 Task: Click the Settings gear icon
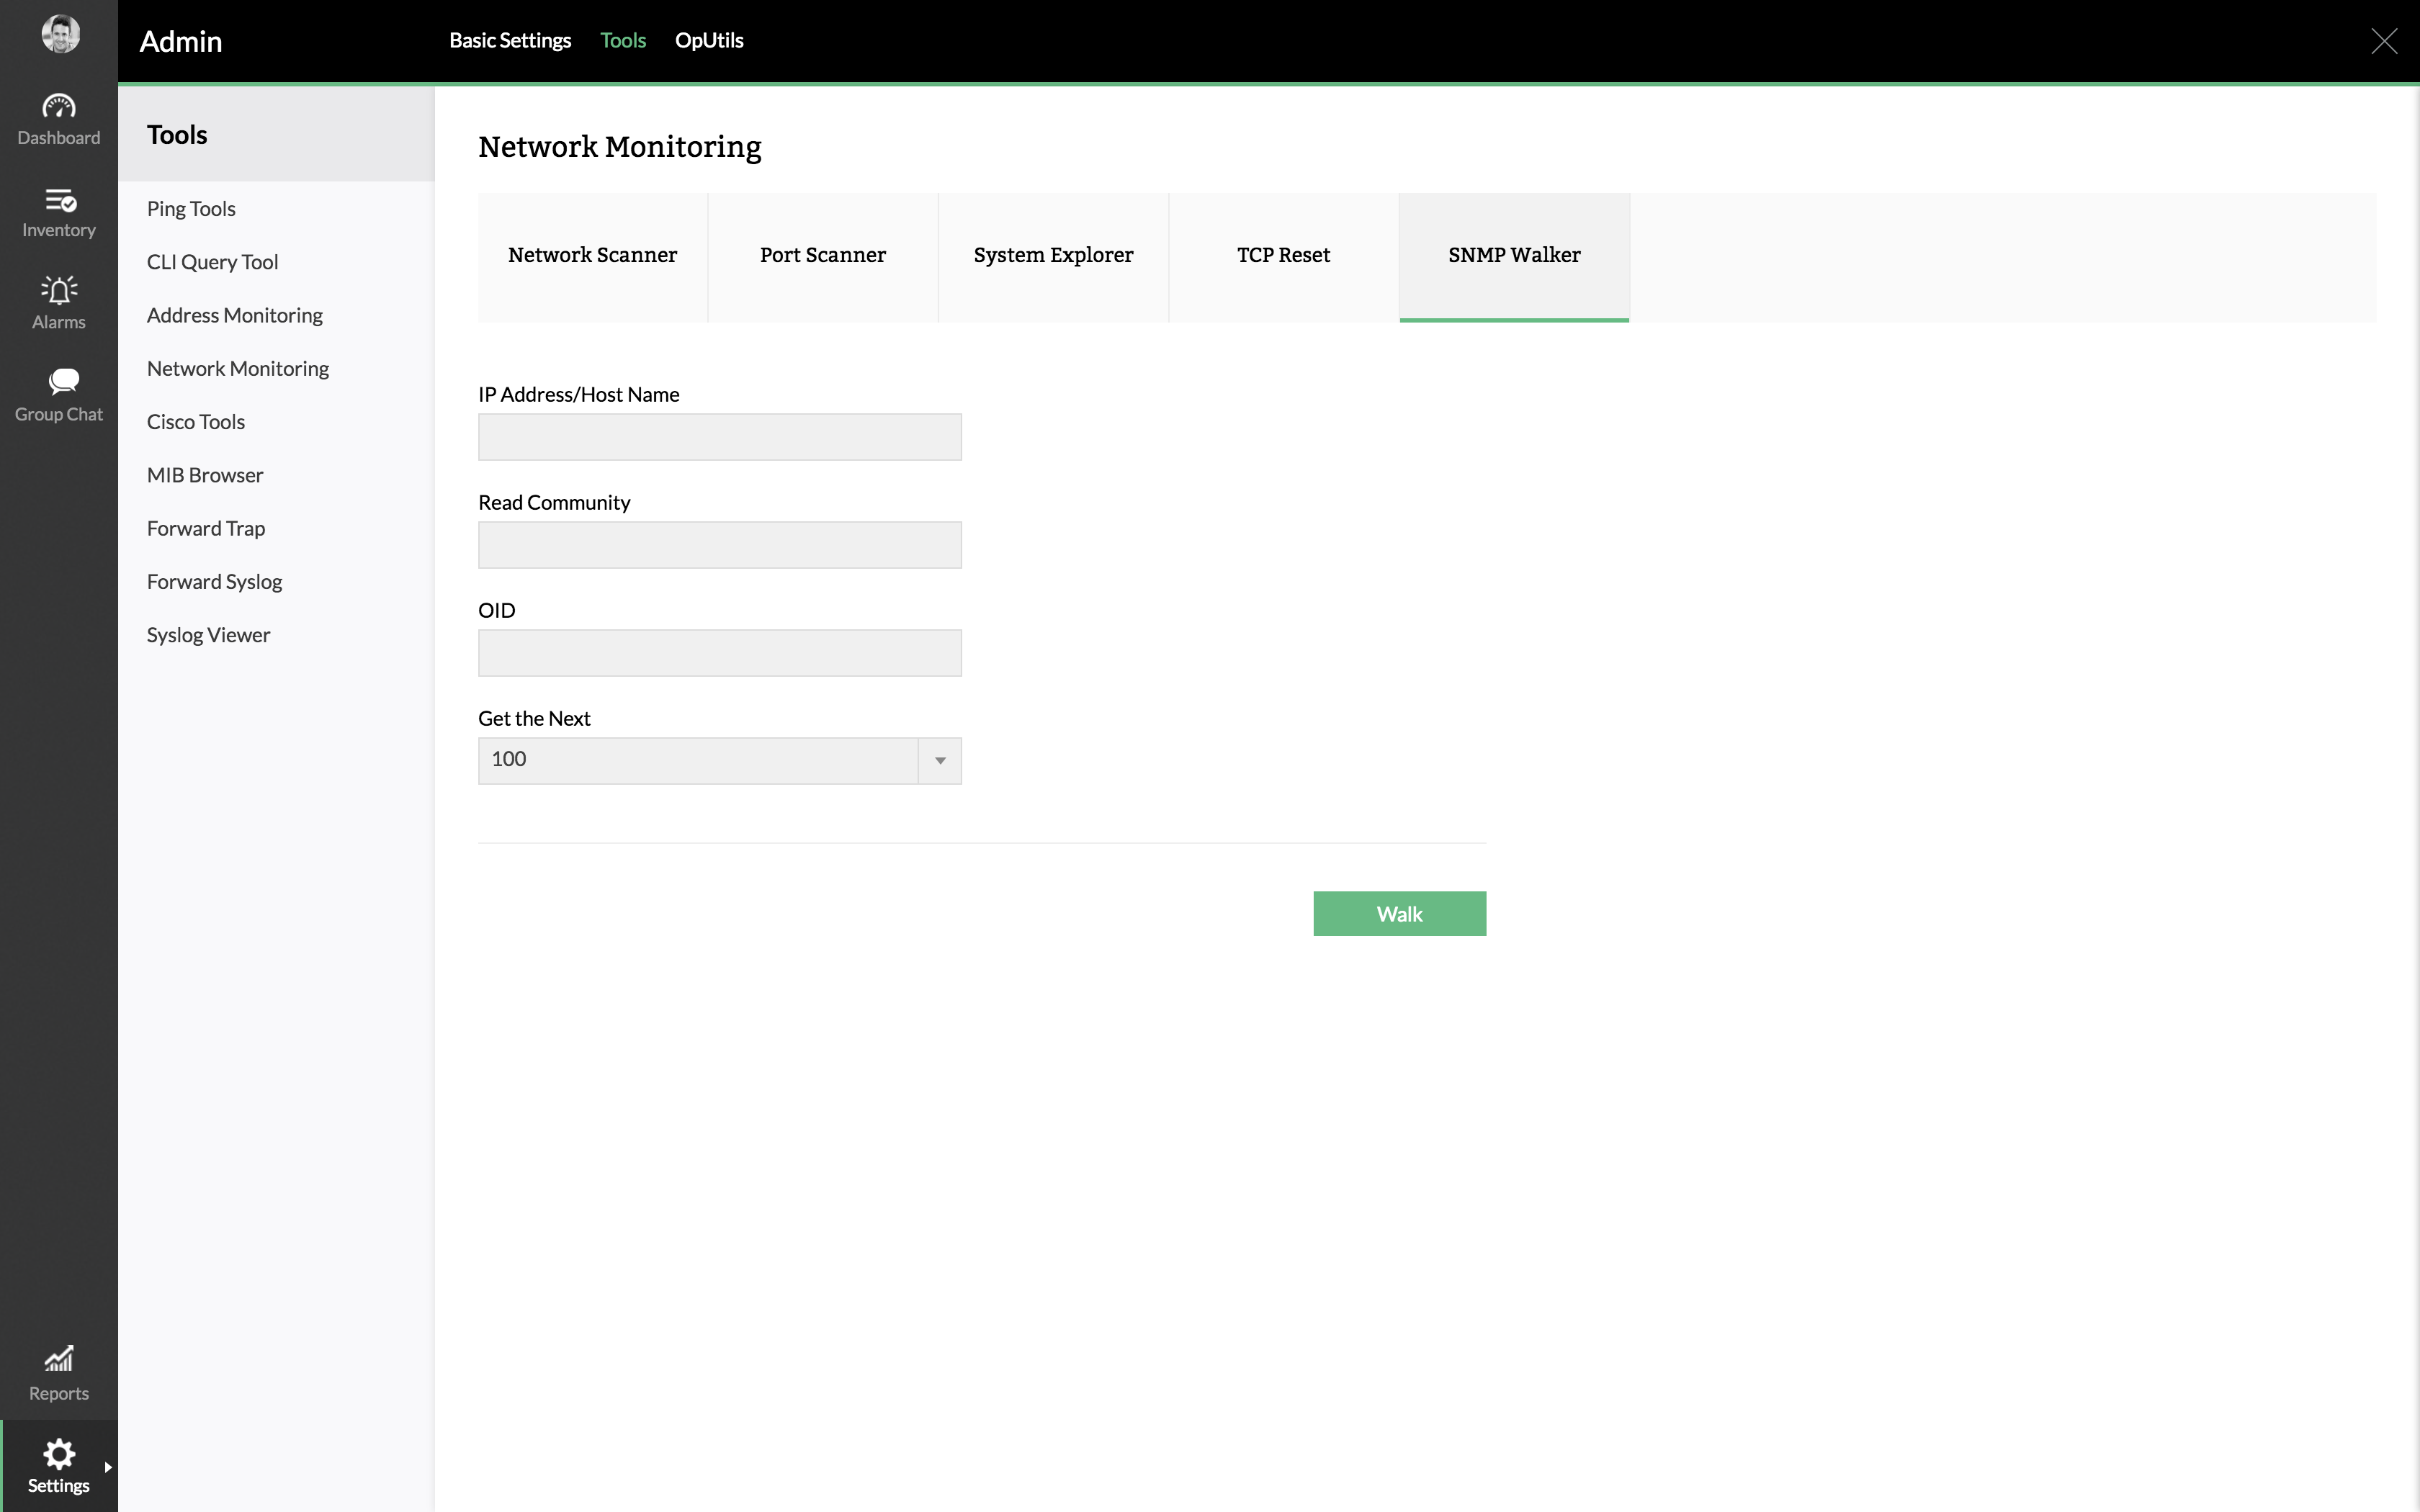58,1454
